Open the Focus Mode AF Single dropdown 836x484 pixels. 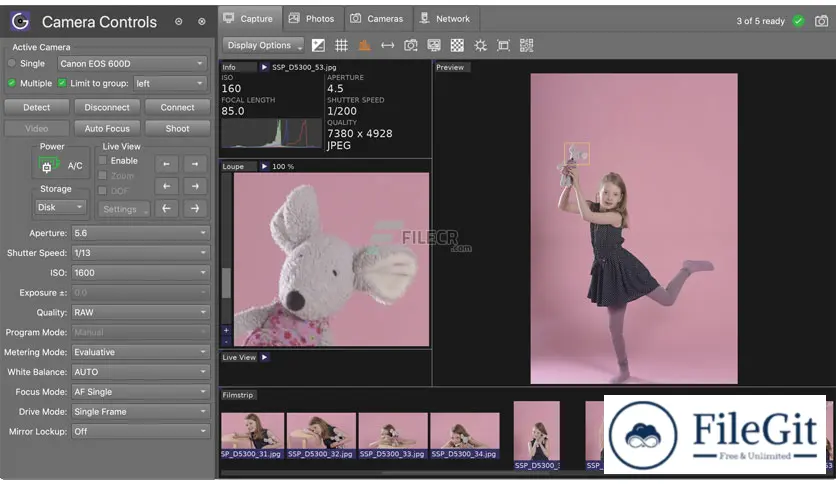141,392
